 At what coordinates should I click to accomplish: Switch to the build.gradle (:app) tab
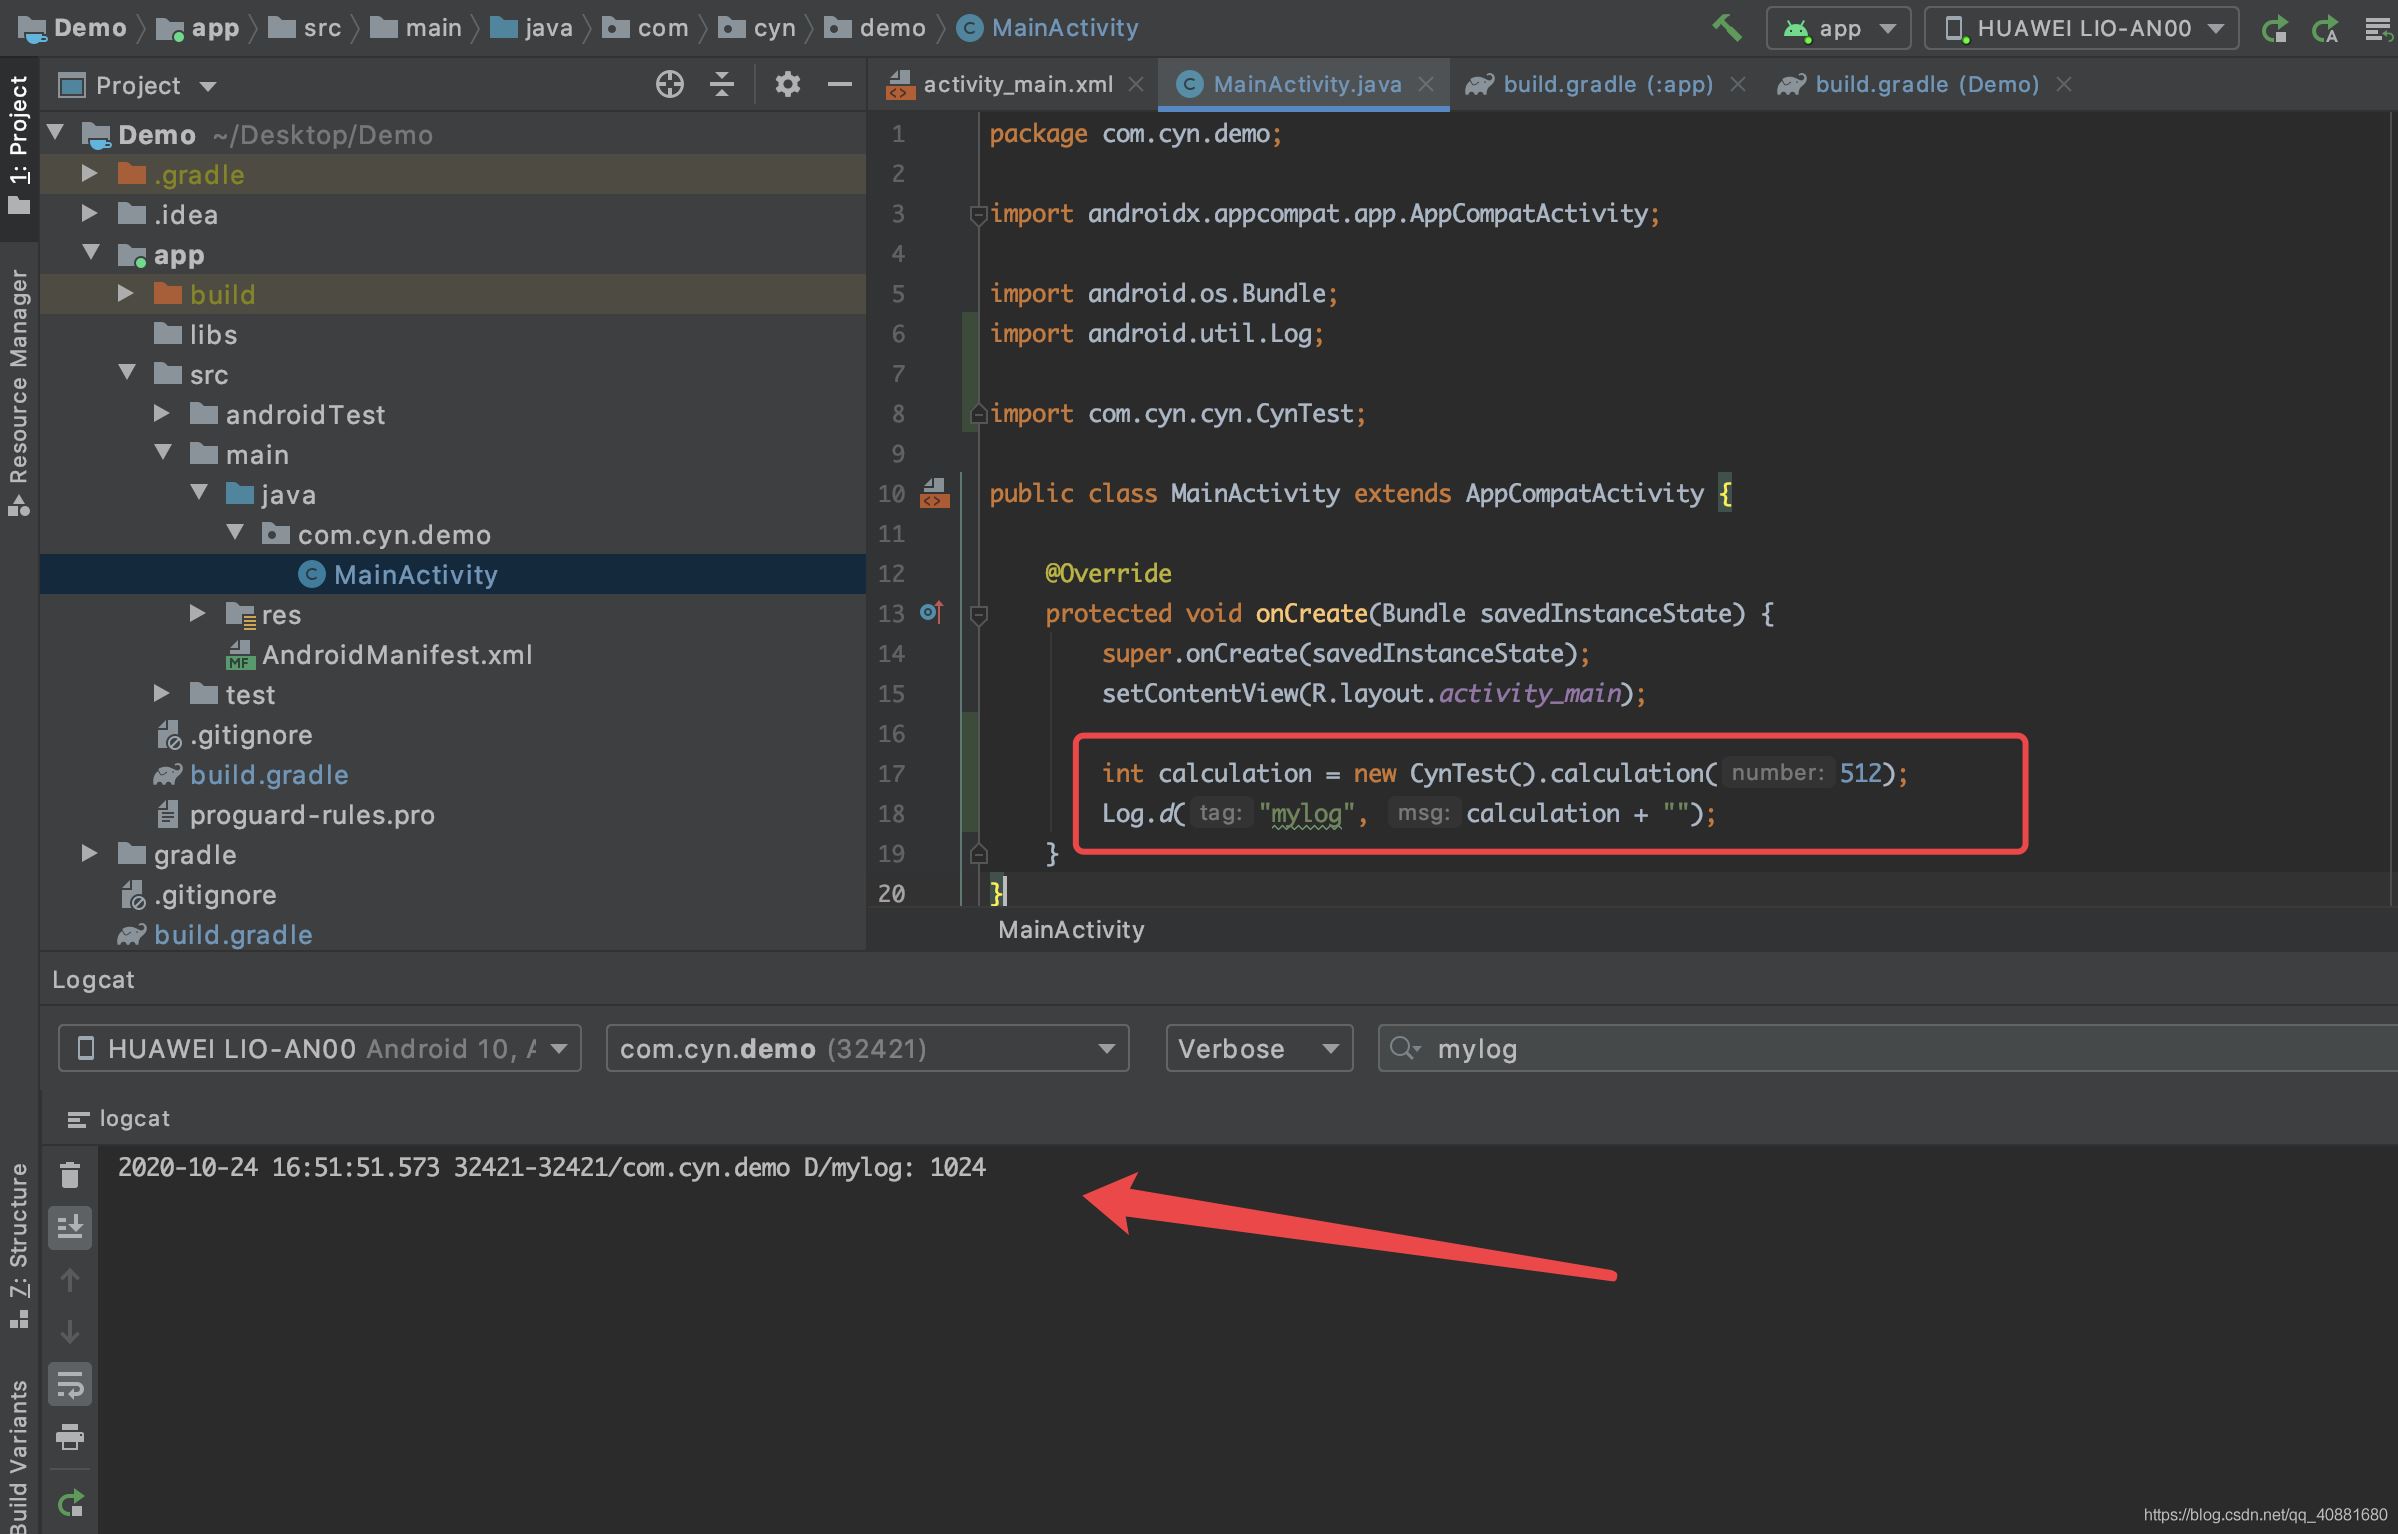point(1606,85)
